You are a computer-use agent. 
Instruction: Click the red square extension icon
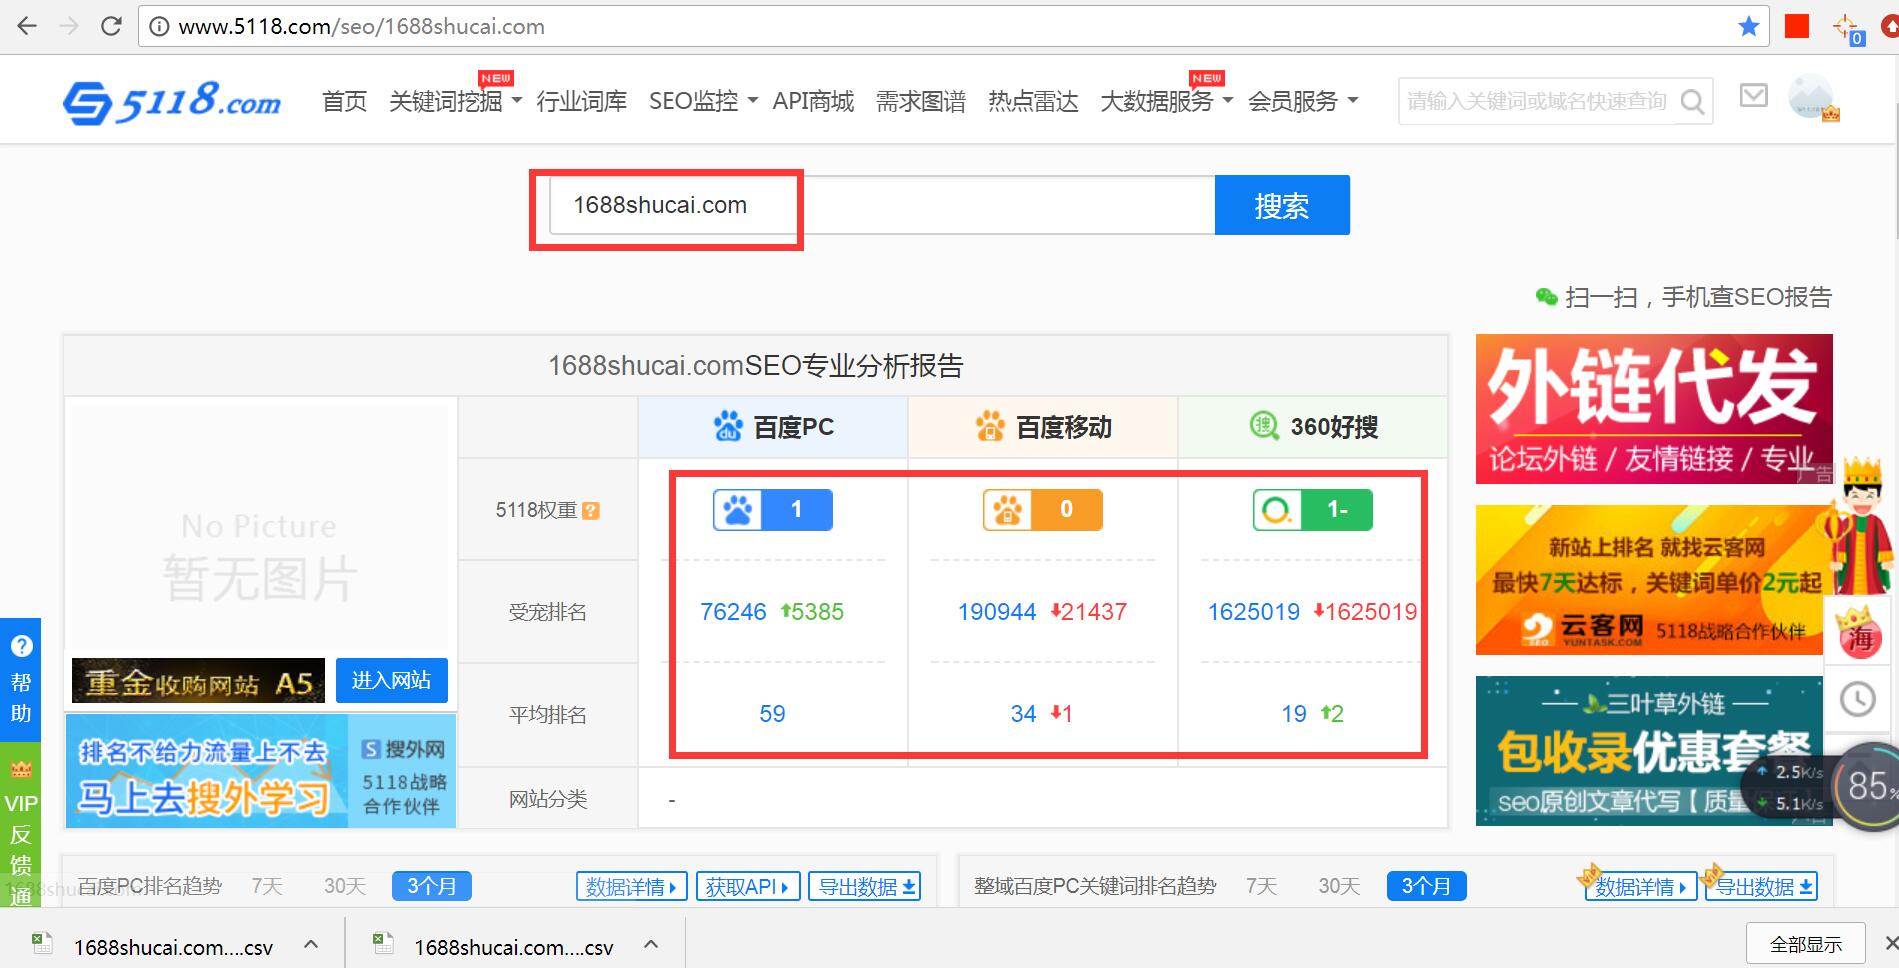(x=1797, y=26)
